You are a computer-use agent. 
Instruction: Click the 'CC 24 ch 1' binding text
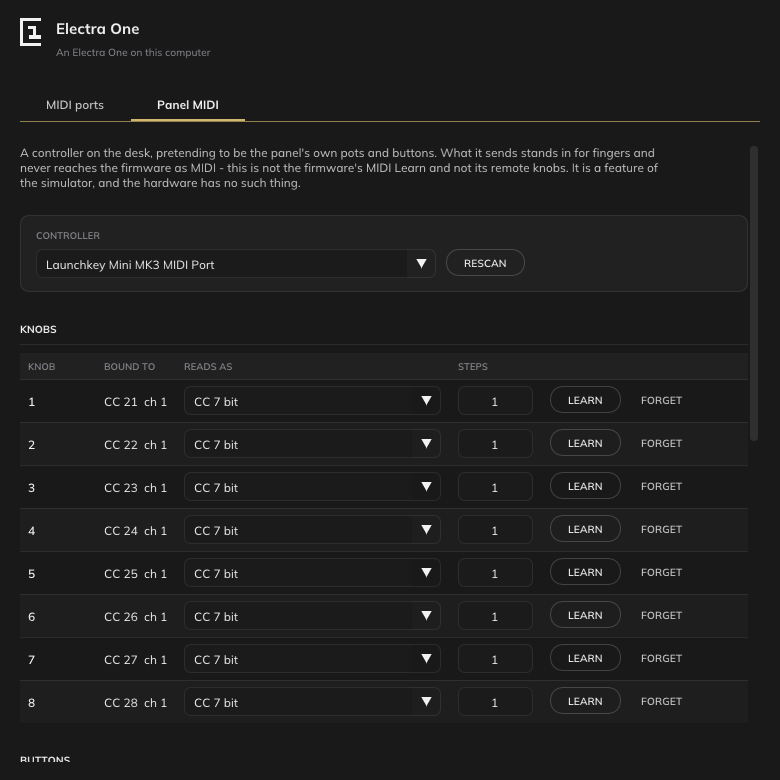pyautogui.click(x=135, y=531)
